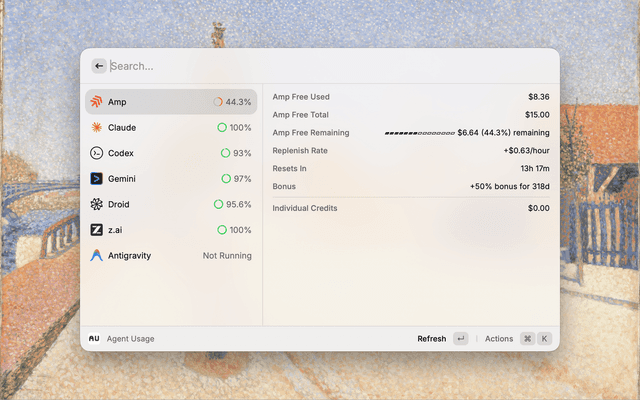Viewport: 640px width, 400px height.
Task: Click the Return key hint
Action: (460, 339)
